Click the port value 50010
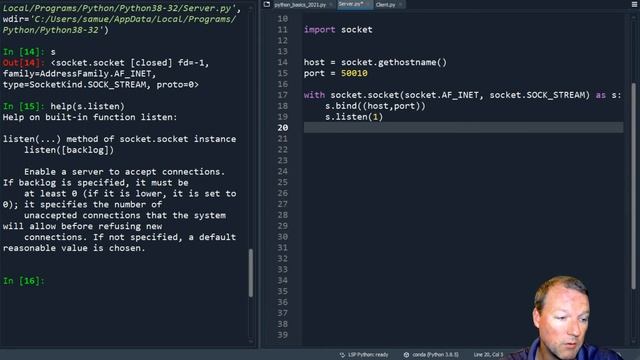This screenshot has width=640, height=360. pyautogui.click(x=354, y=73)
